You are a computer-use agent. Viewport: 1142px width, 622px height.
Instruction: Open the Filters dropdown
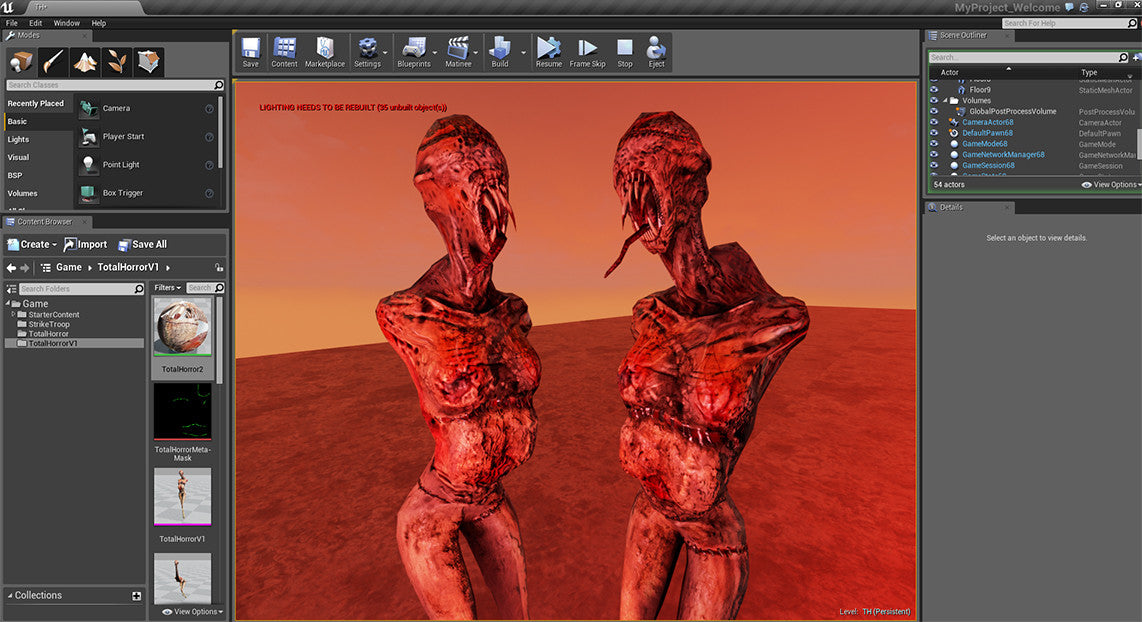pyautogui.click(x=168, y=288)
